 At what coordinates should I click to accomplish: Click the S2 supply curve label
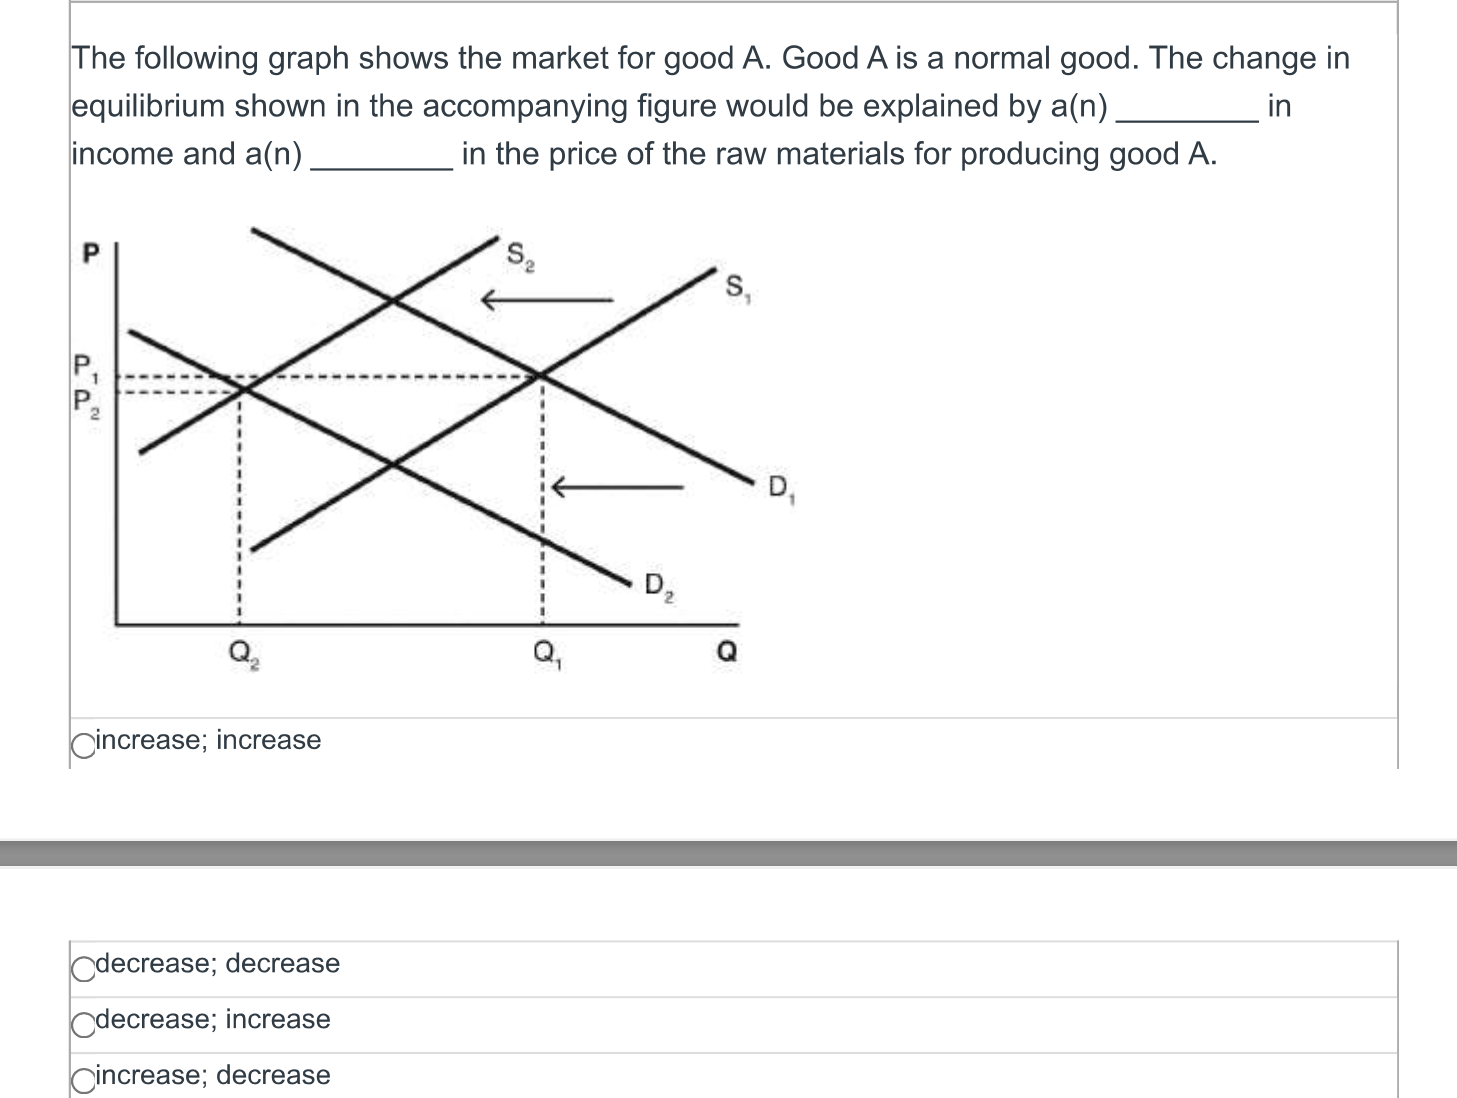(x=518, y=253)
